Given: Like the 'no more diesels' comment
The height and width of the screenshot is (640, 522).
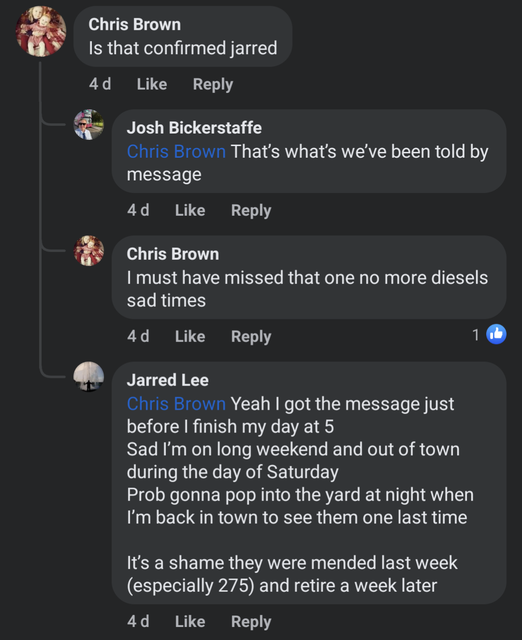Looking at the screenshot, I should point(190,336).
